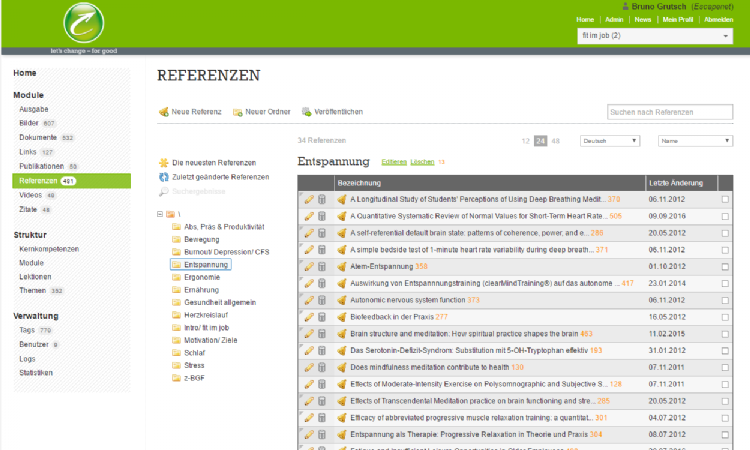Tick the checkbox for Atem-Entspannung row
This screenshot has width=750, height=450.
[x=725, y=267]
